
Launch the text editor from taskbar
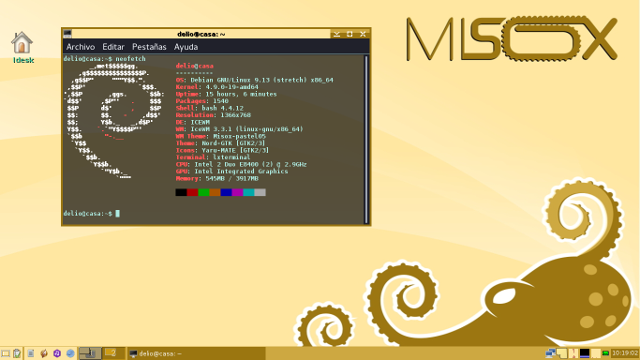click(31, 353)
